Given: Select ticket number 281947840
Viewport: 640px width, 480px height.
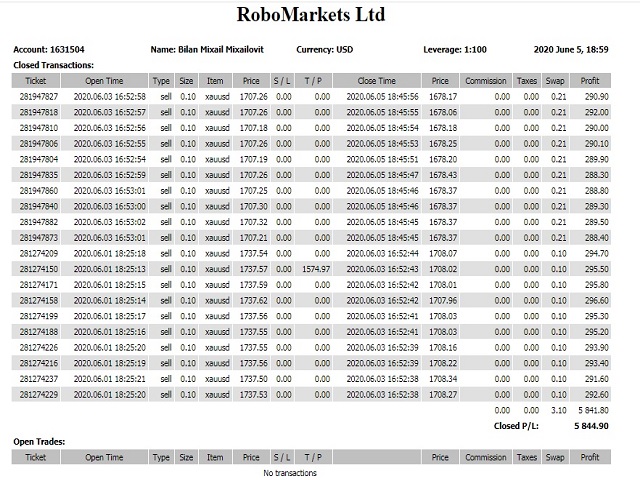Looking at the screenshot, I should 39,207.
